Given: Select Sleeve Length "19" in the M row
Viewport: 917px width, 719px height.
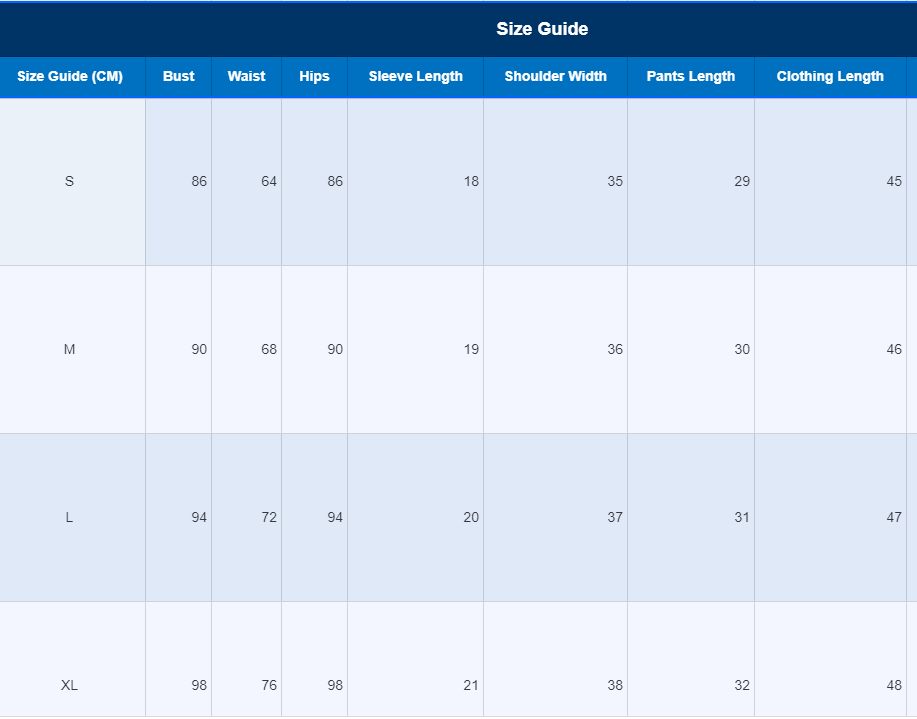Looking at the screenshot, I should [x=471, y=349].
